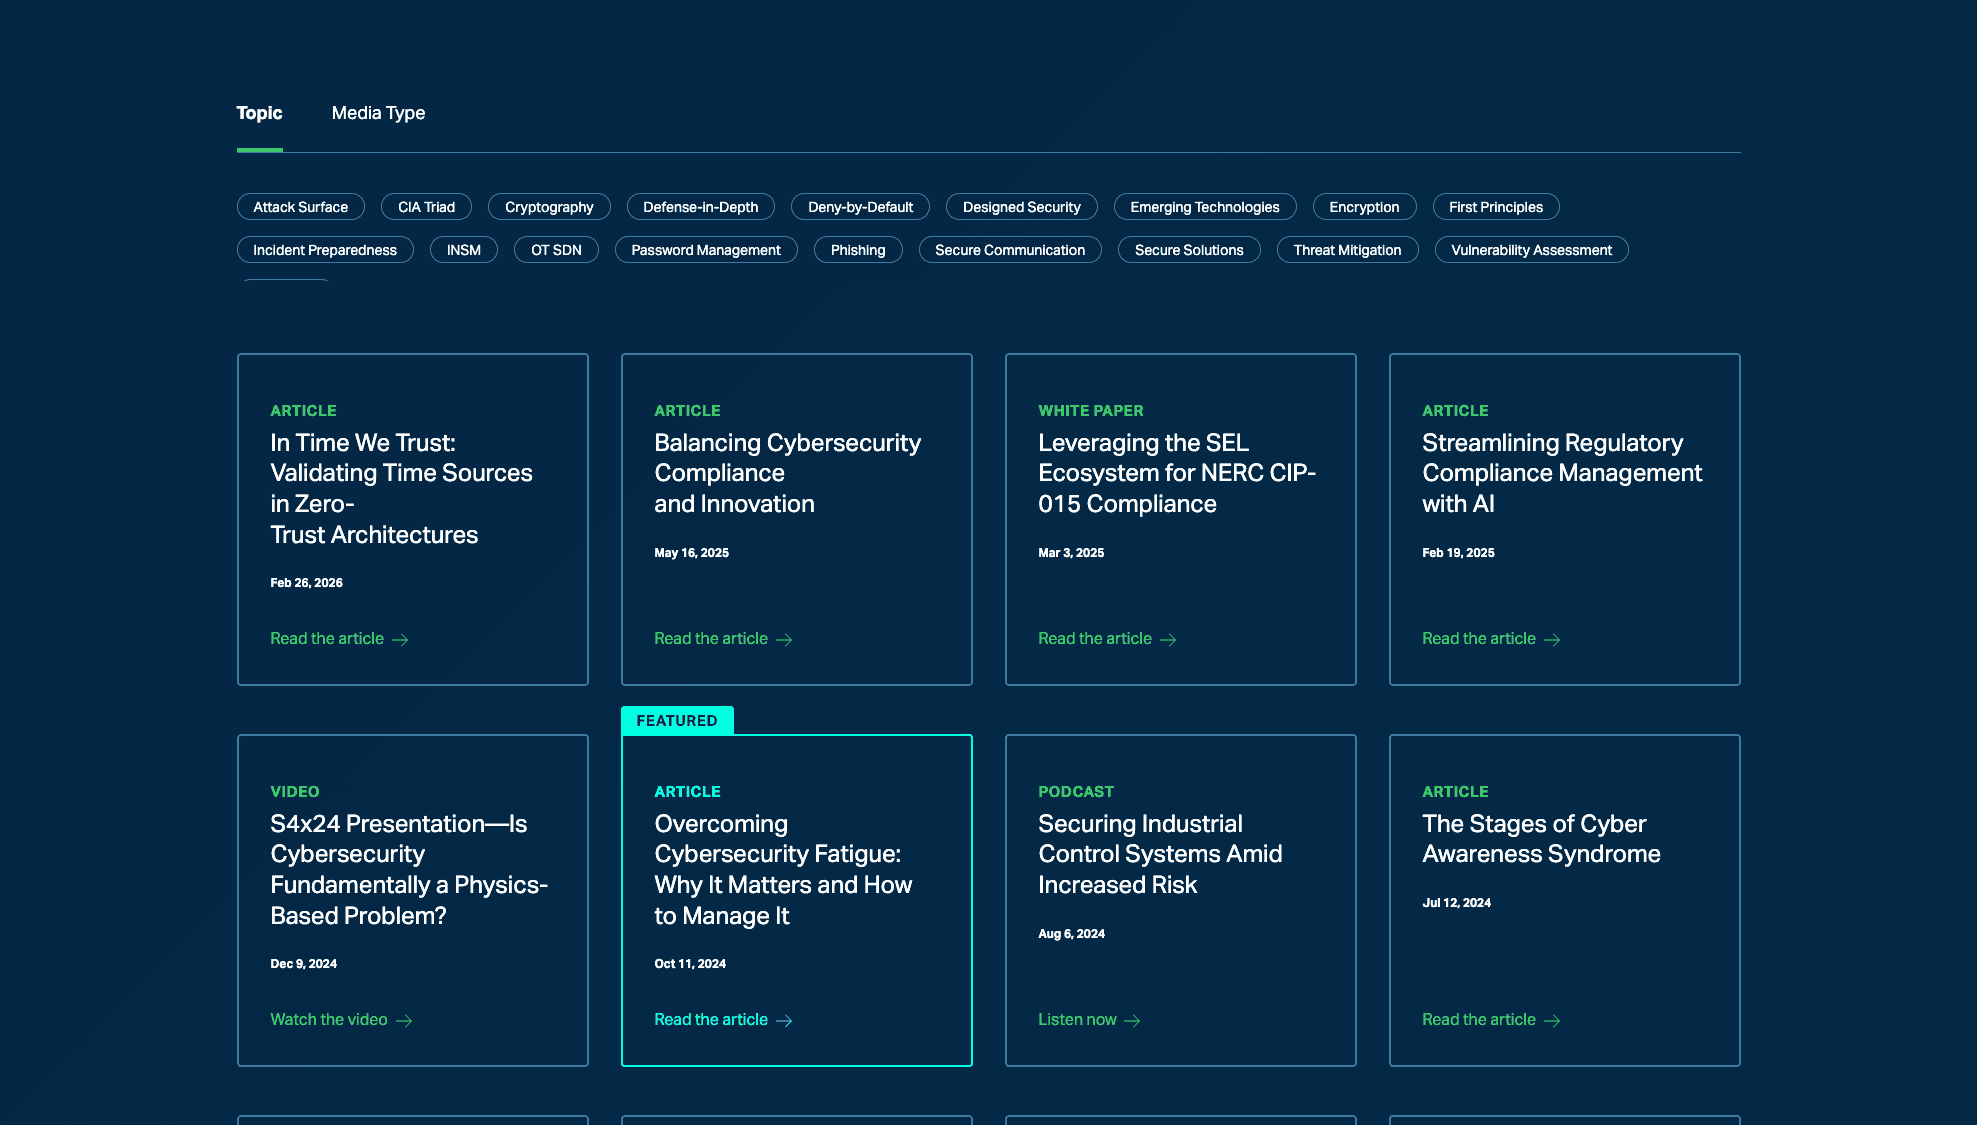
Task: Click the arrow icon on the "In Time We Trust" card
Action: (x=400, y=639)
